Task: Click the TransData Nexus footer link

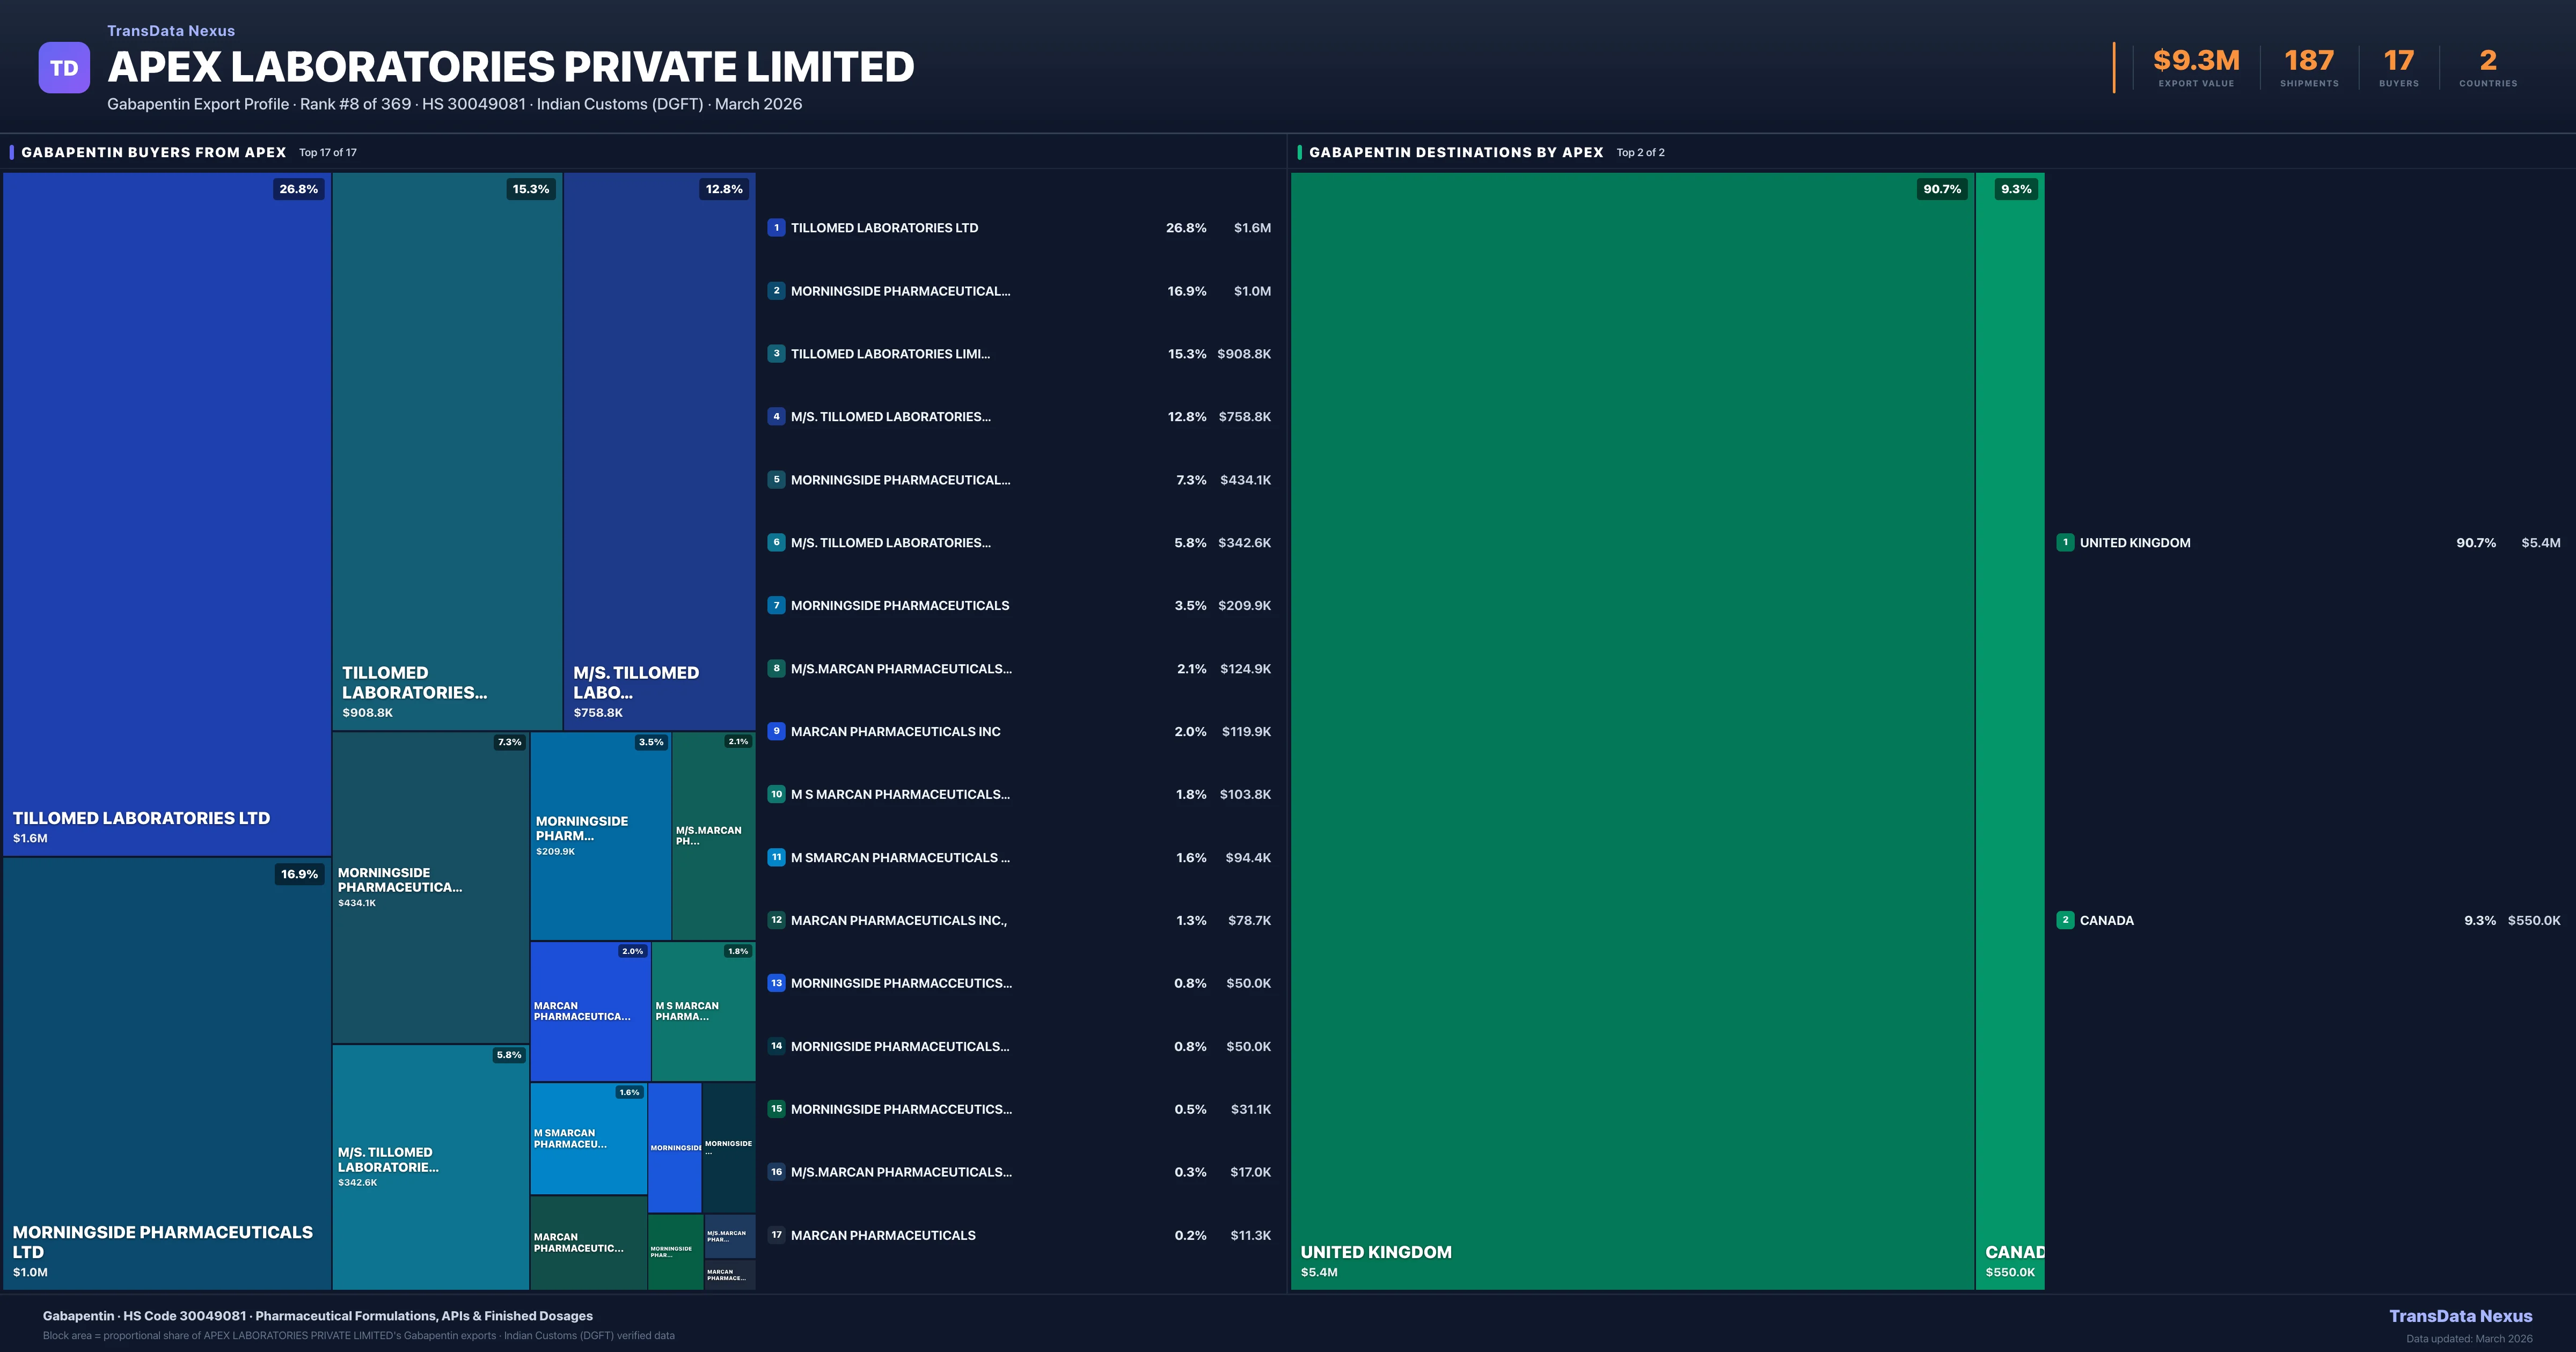Action: tap(2460, 1316)
